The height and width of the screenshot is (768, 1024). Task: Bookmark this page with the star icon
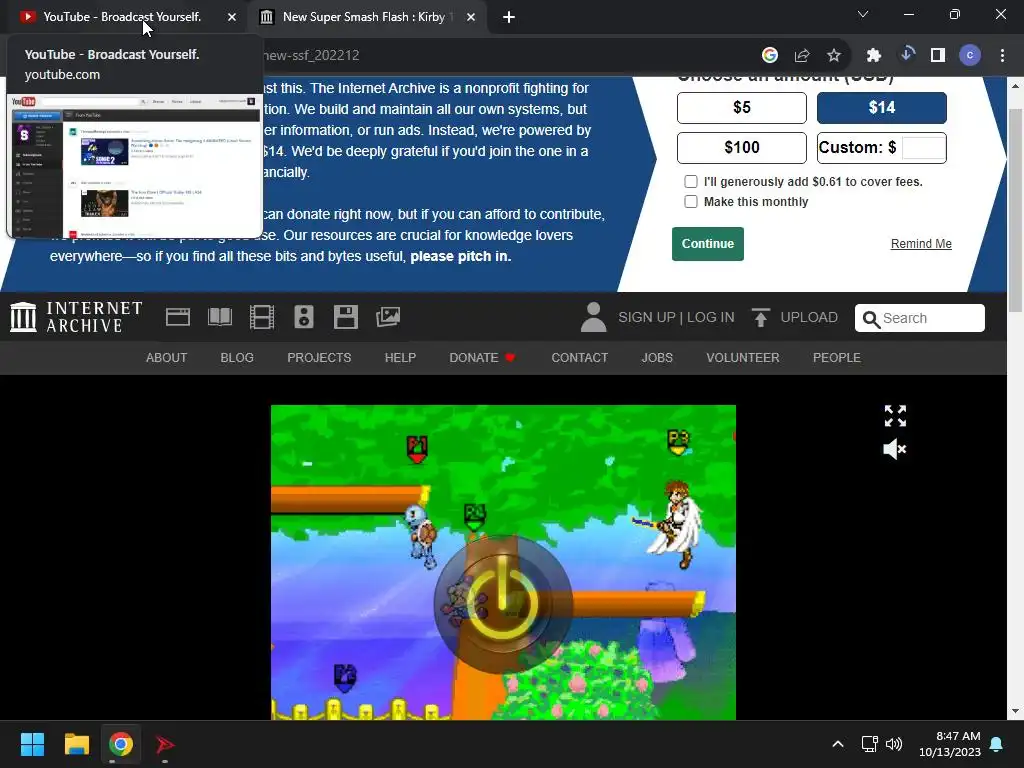click(834, 56)
